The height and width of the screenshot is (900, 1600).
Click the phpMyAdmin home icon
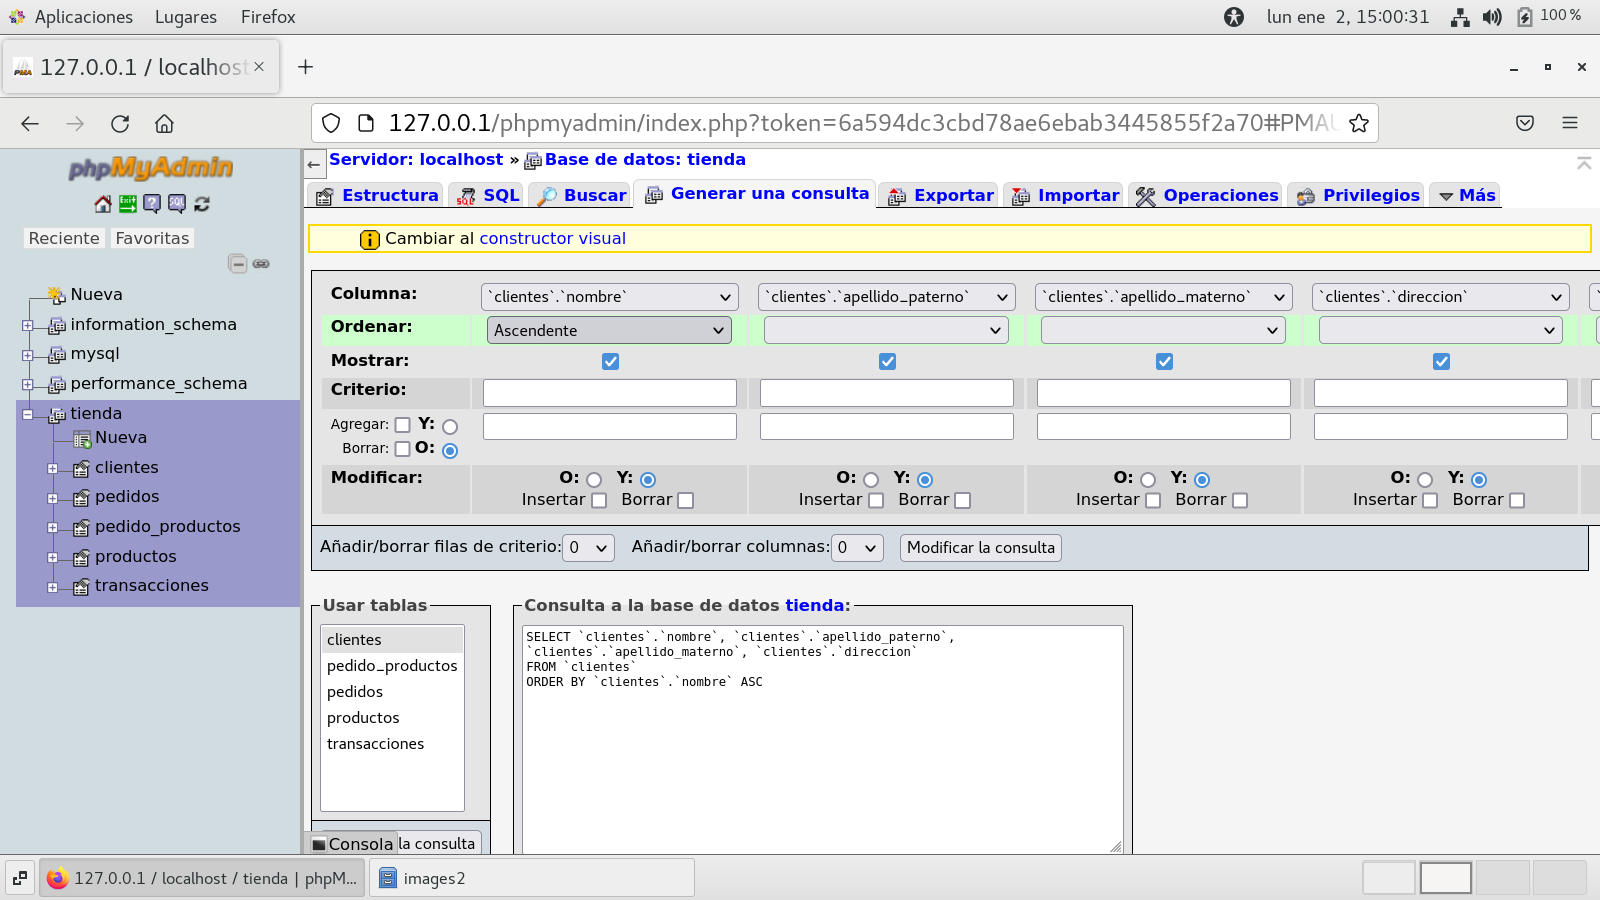coord(102,204)
